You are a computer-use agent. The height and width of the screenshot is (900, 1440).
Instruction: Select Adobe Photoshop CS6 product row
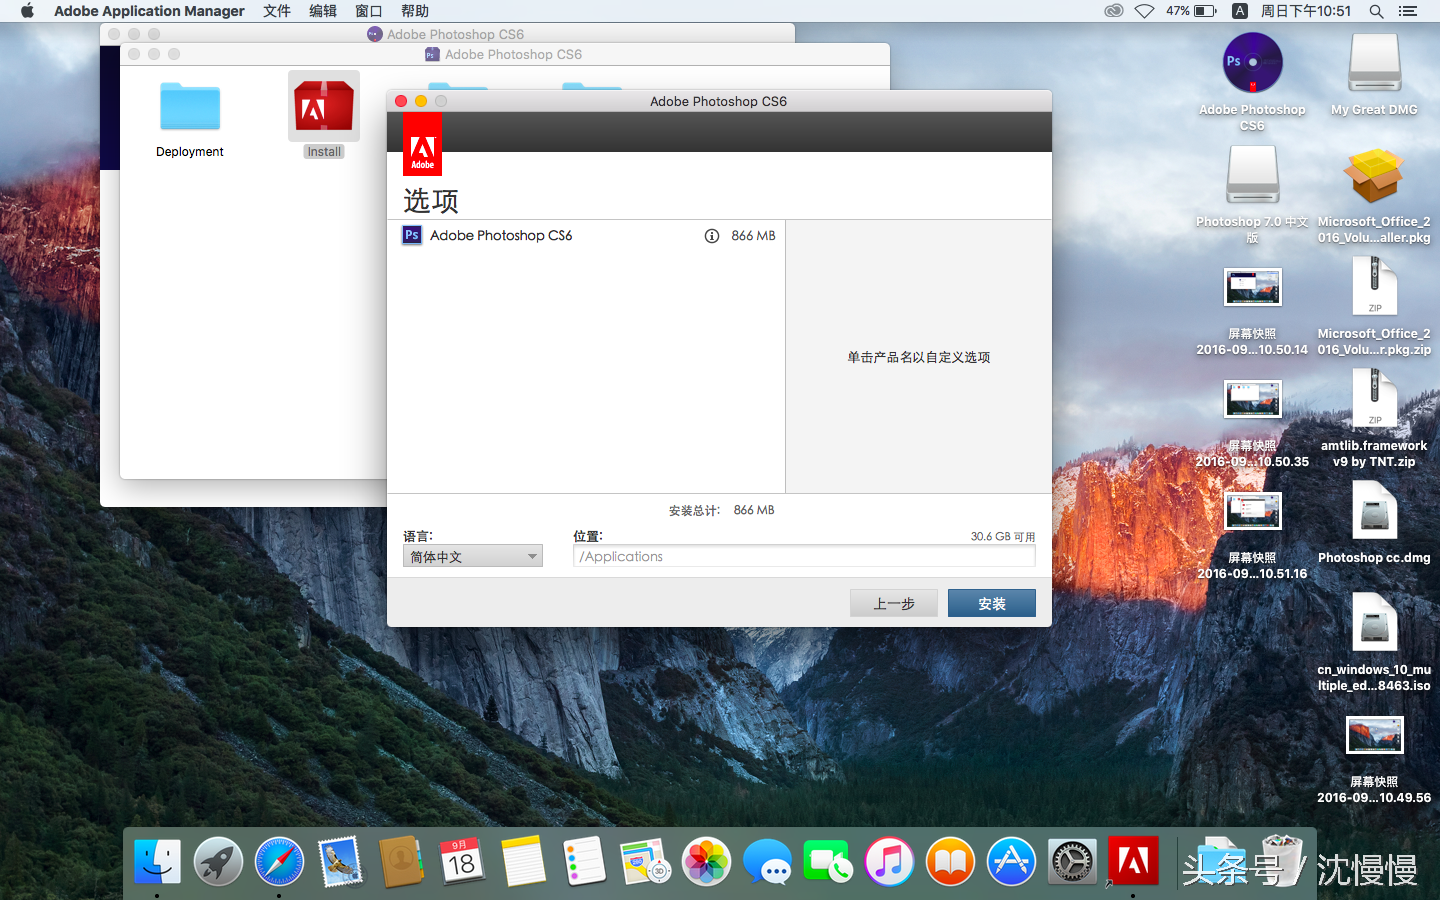click(586, 236)
